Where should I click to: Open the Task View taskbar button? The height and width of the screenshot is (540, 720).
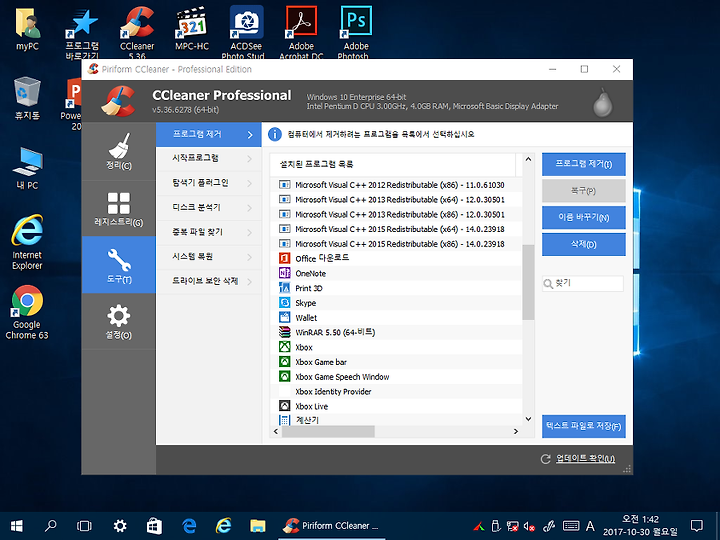pos(84,526)
